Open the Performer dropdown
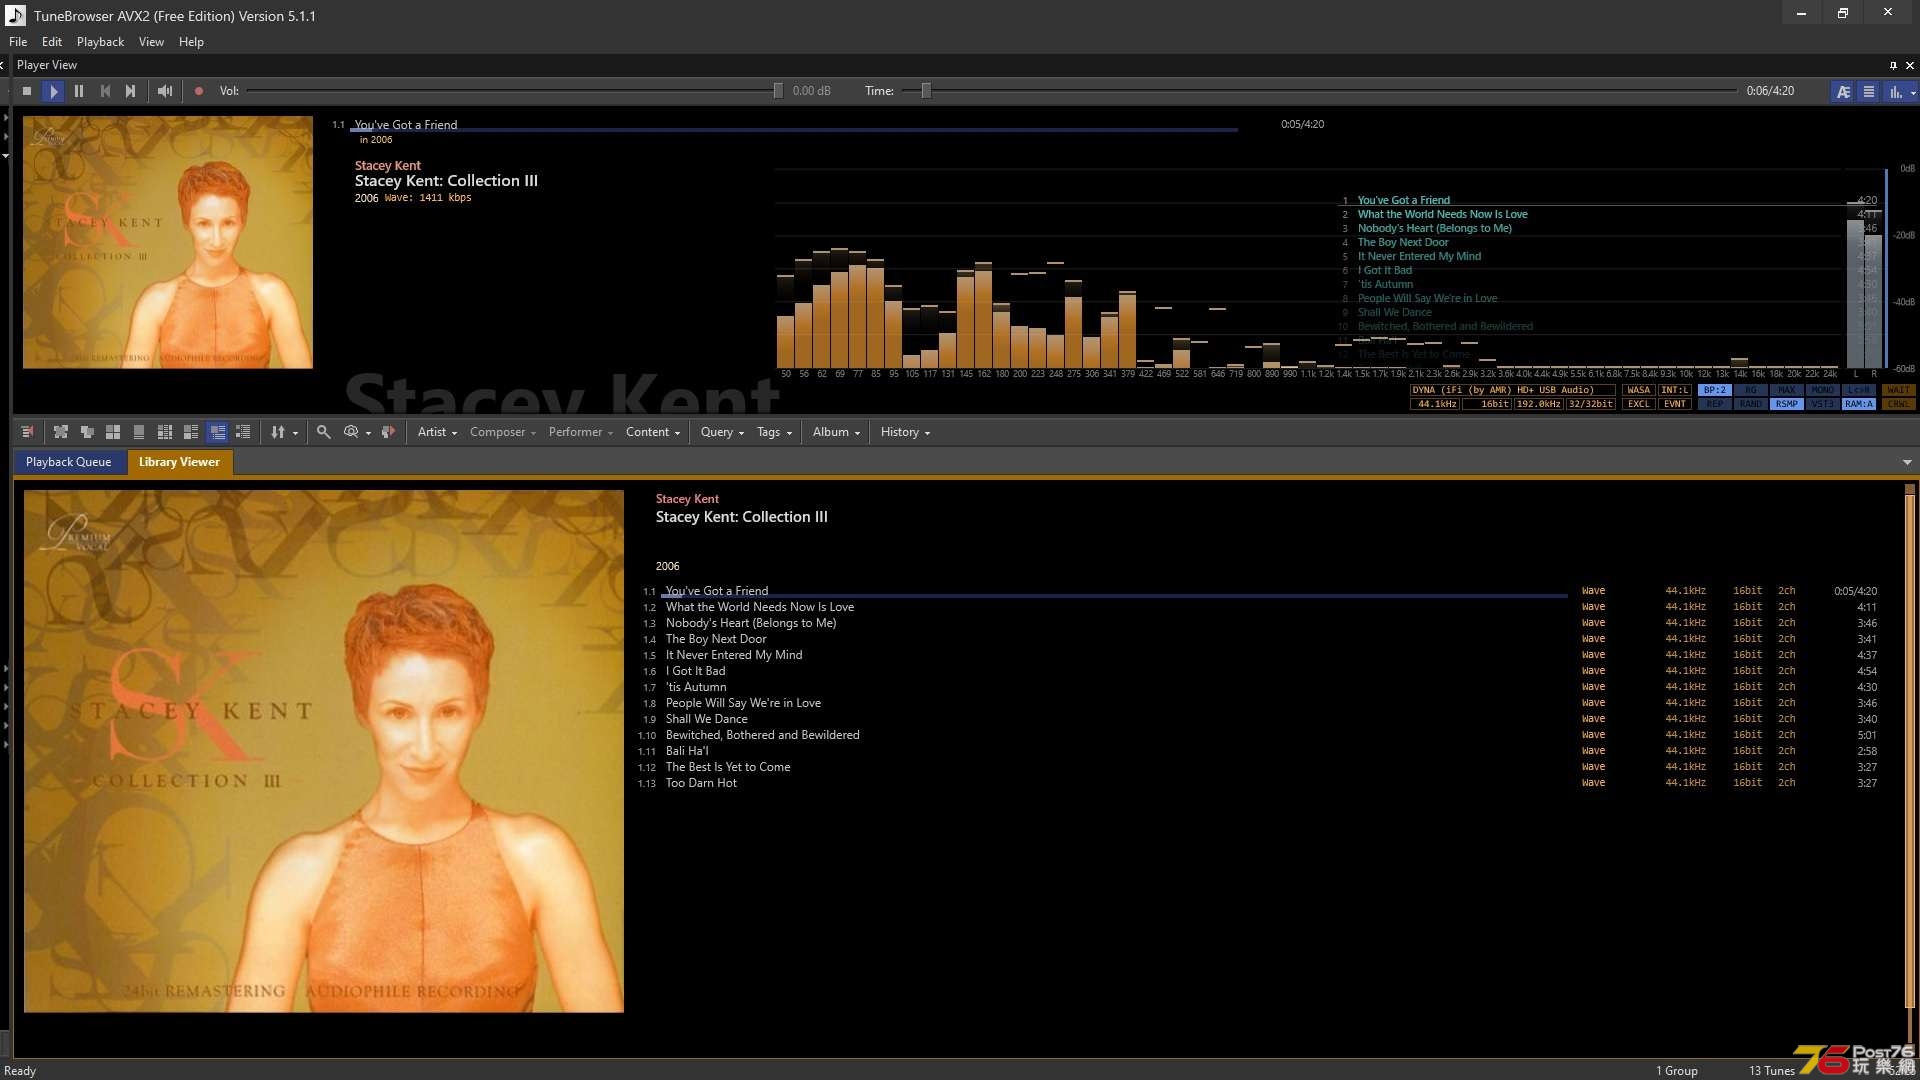 580,432
